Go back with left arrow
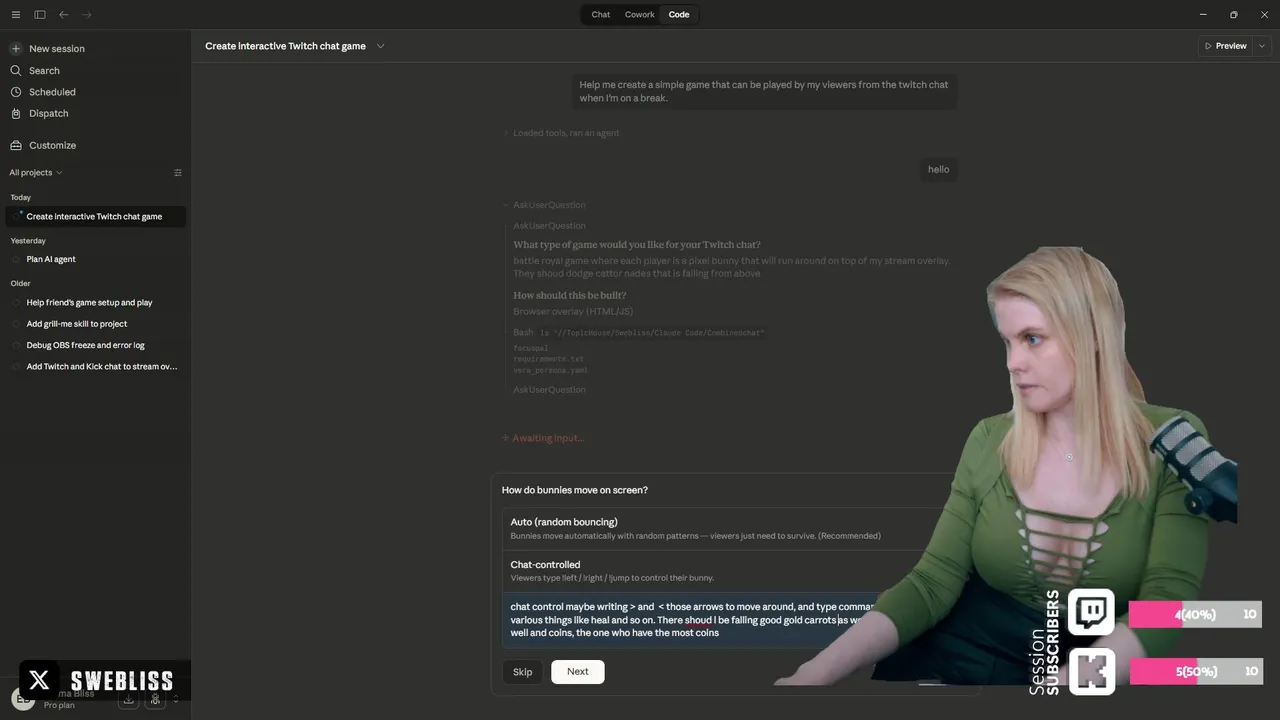The image size is (1280, 720). (x=64, y=15)
